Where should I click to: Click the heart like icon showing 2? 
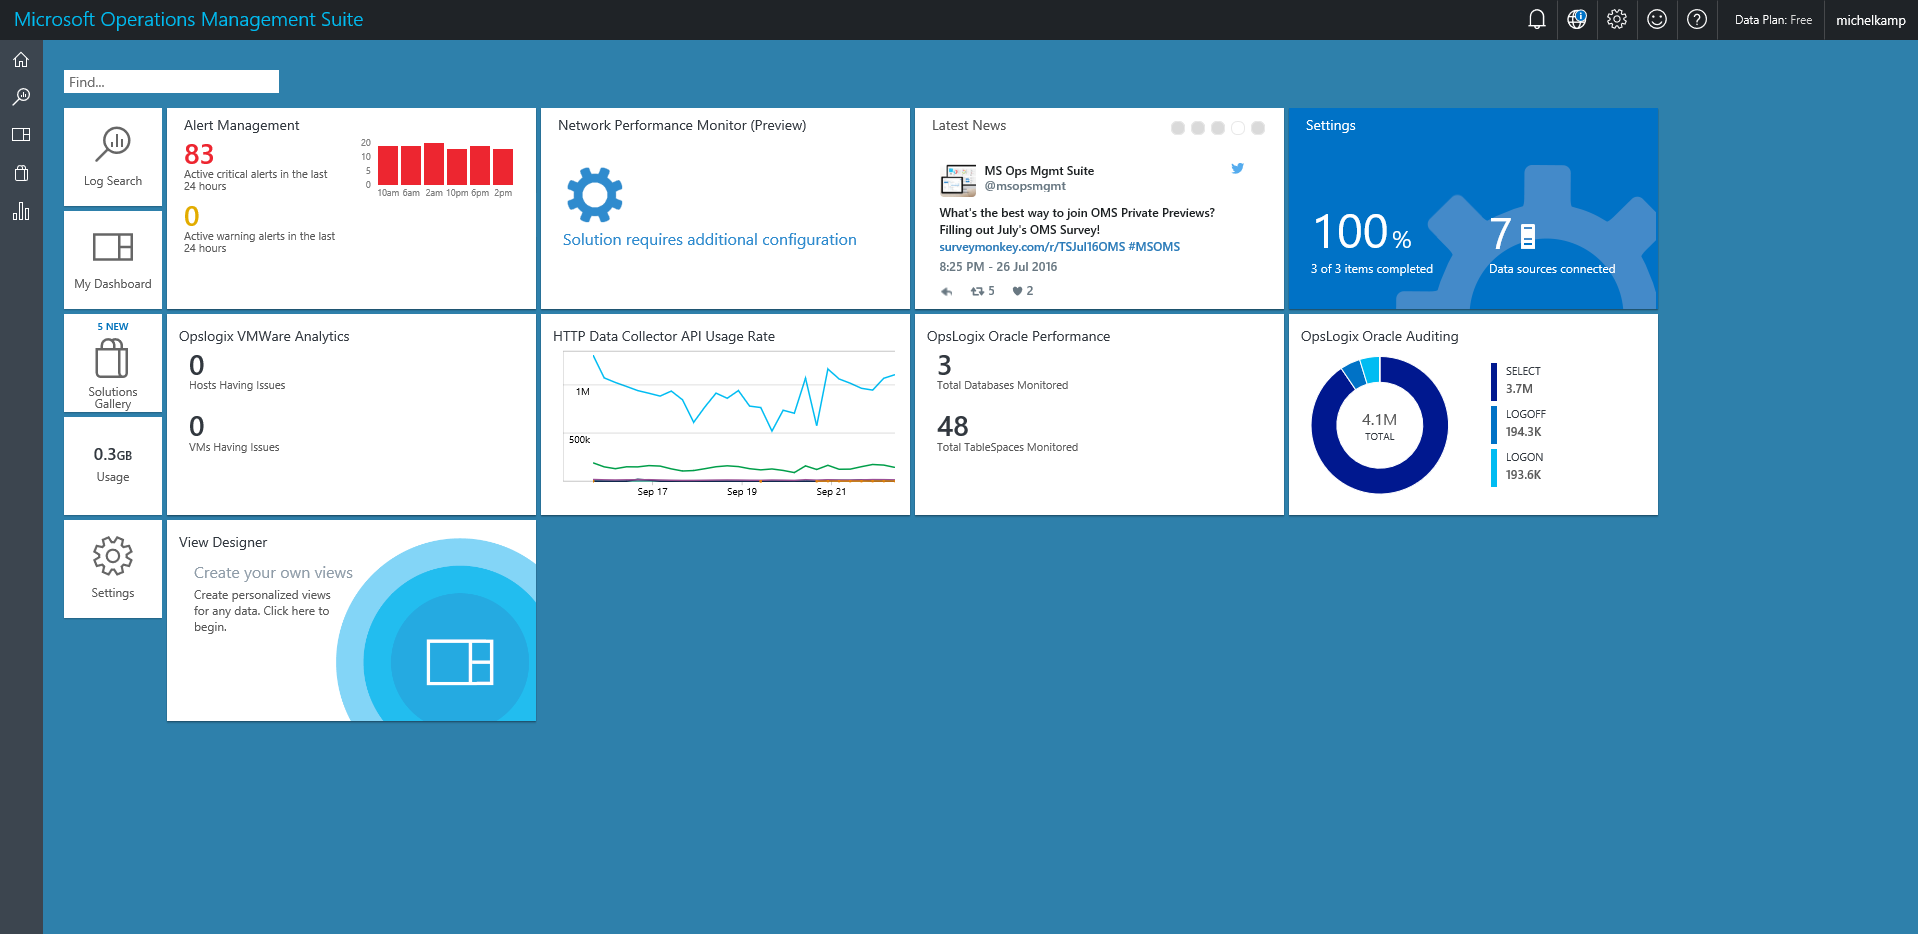pos(1017,291)
